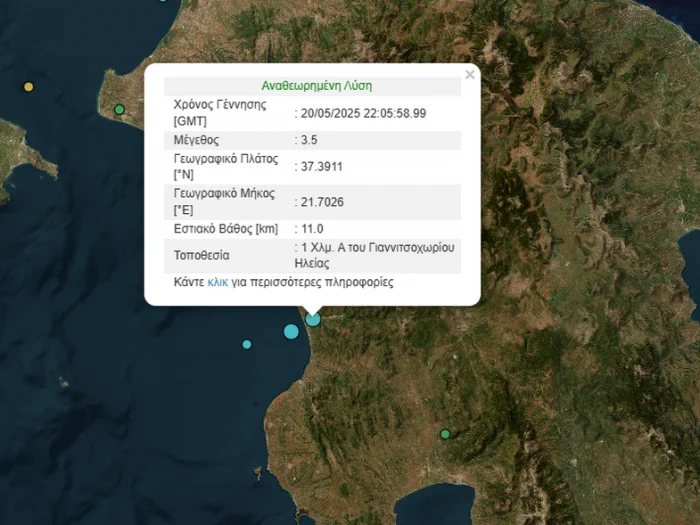Select the green marker in the southeast inland
The image size is (700, 525).
coord(445,434)
